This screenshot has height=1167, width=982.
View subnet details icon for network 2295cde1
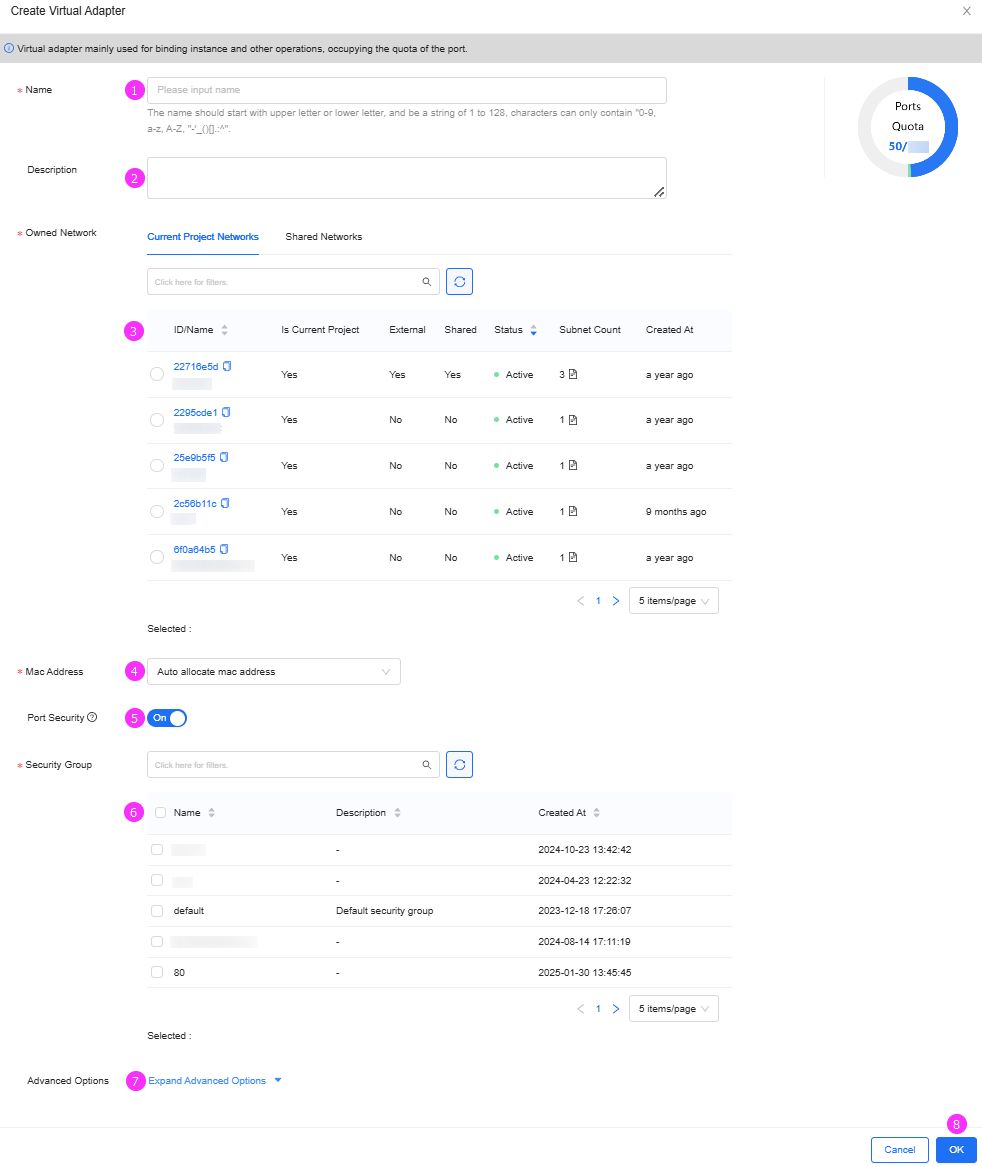click(x=573, y=420)
